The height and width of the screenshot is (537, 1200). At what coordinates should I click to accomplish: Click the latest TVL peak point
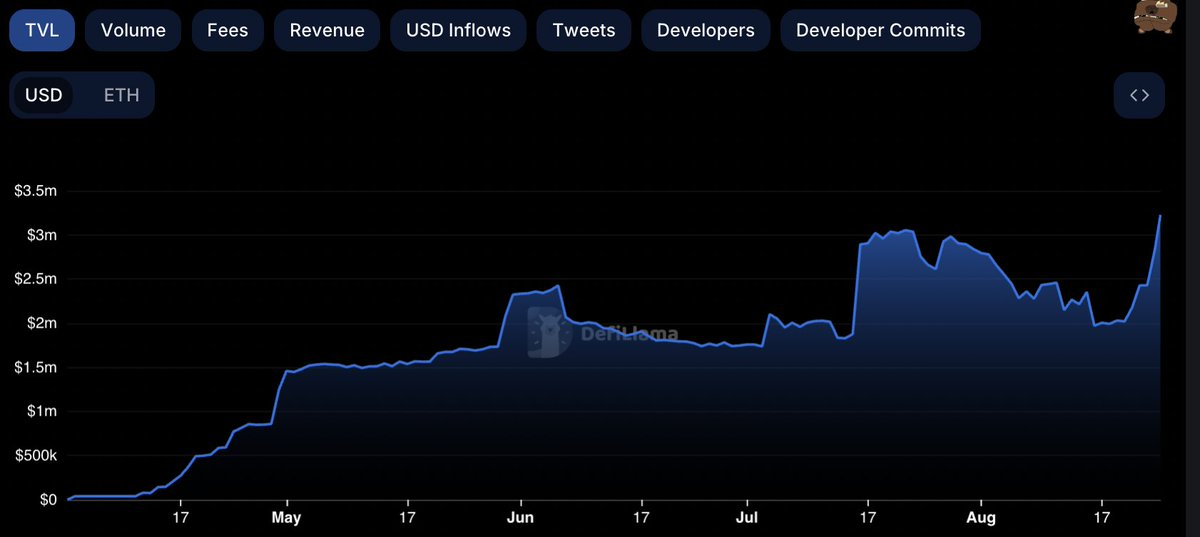pos(1160,215)
